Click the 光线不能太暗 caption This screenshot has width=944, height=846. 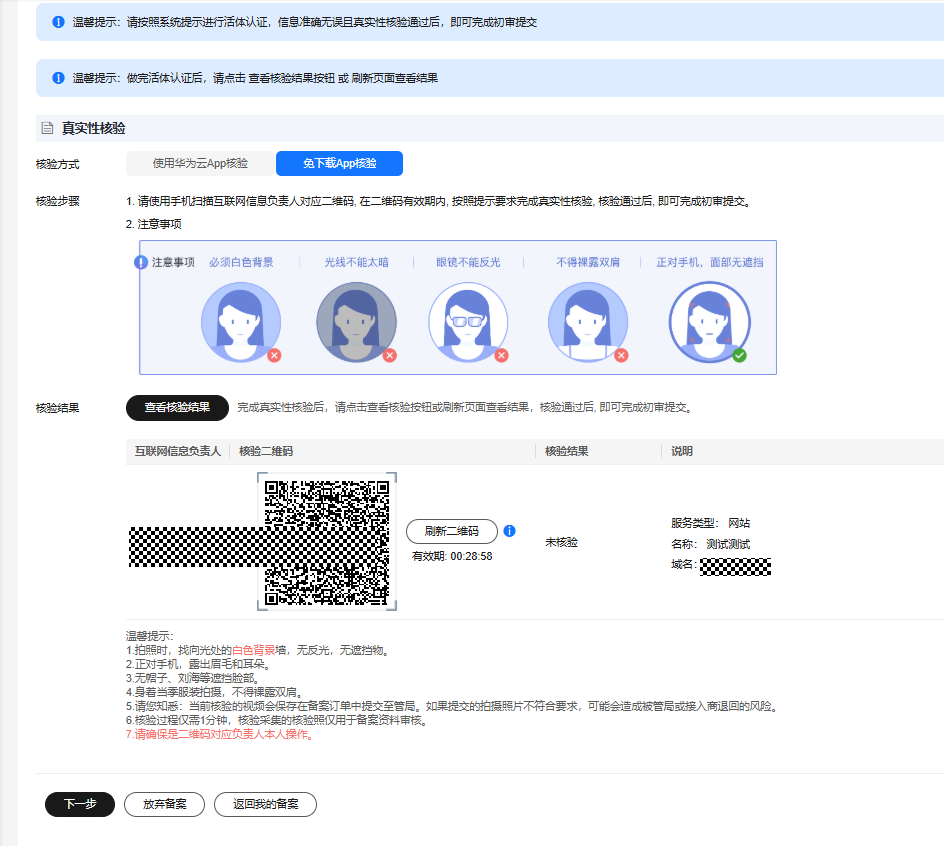[356, 263]
